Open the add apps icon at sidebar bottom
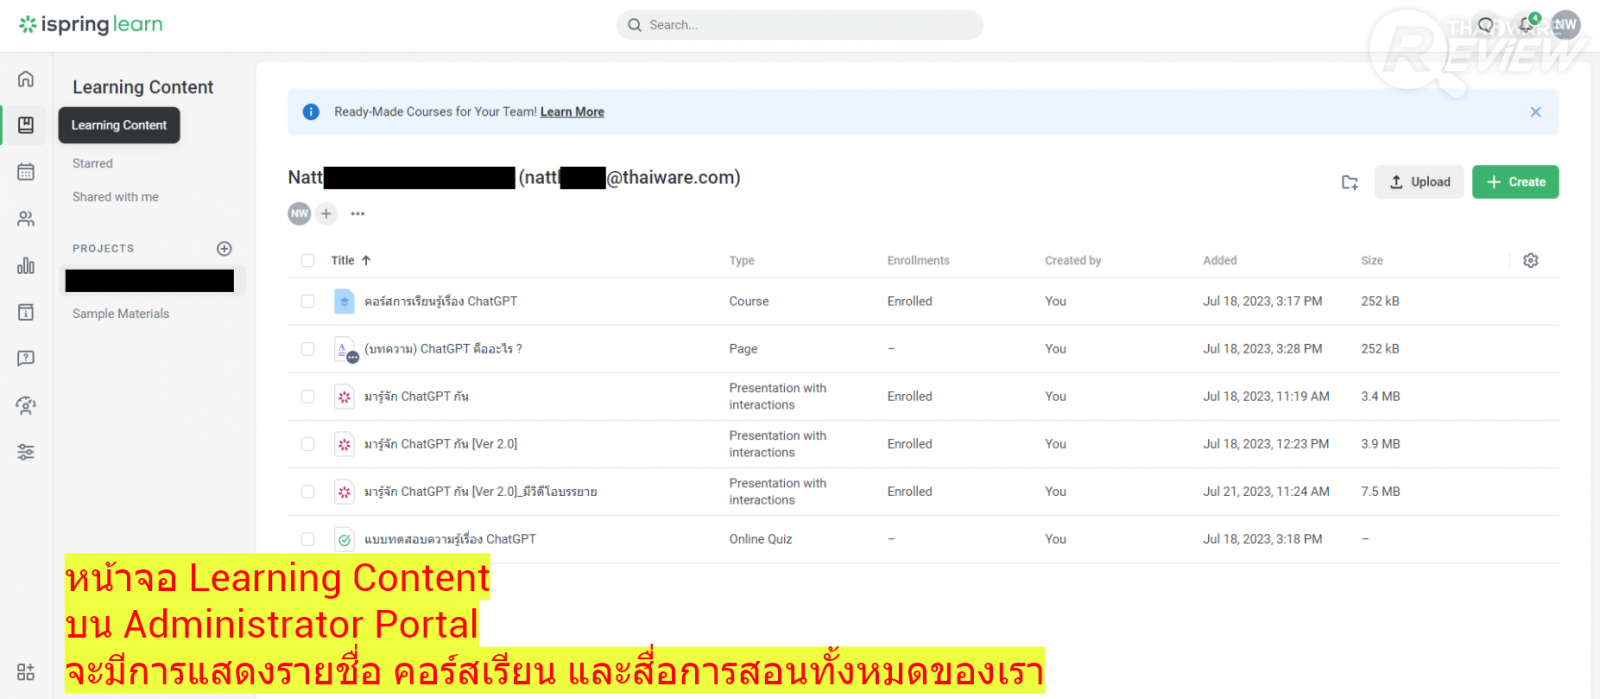 tap(26, 672)
